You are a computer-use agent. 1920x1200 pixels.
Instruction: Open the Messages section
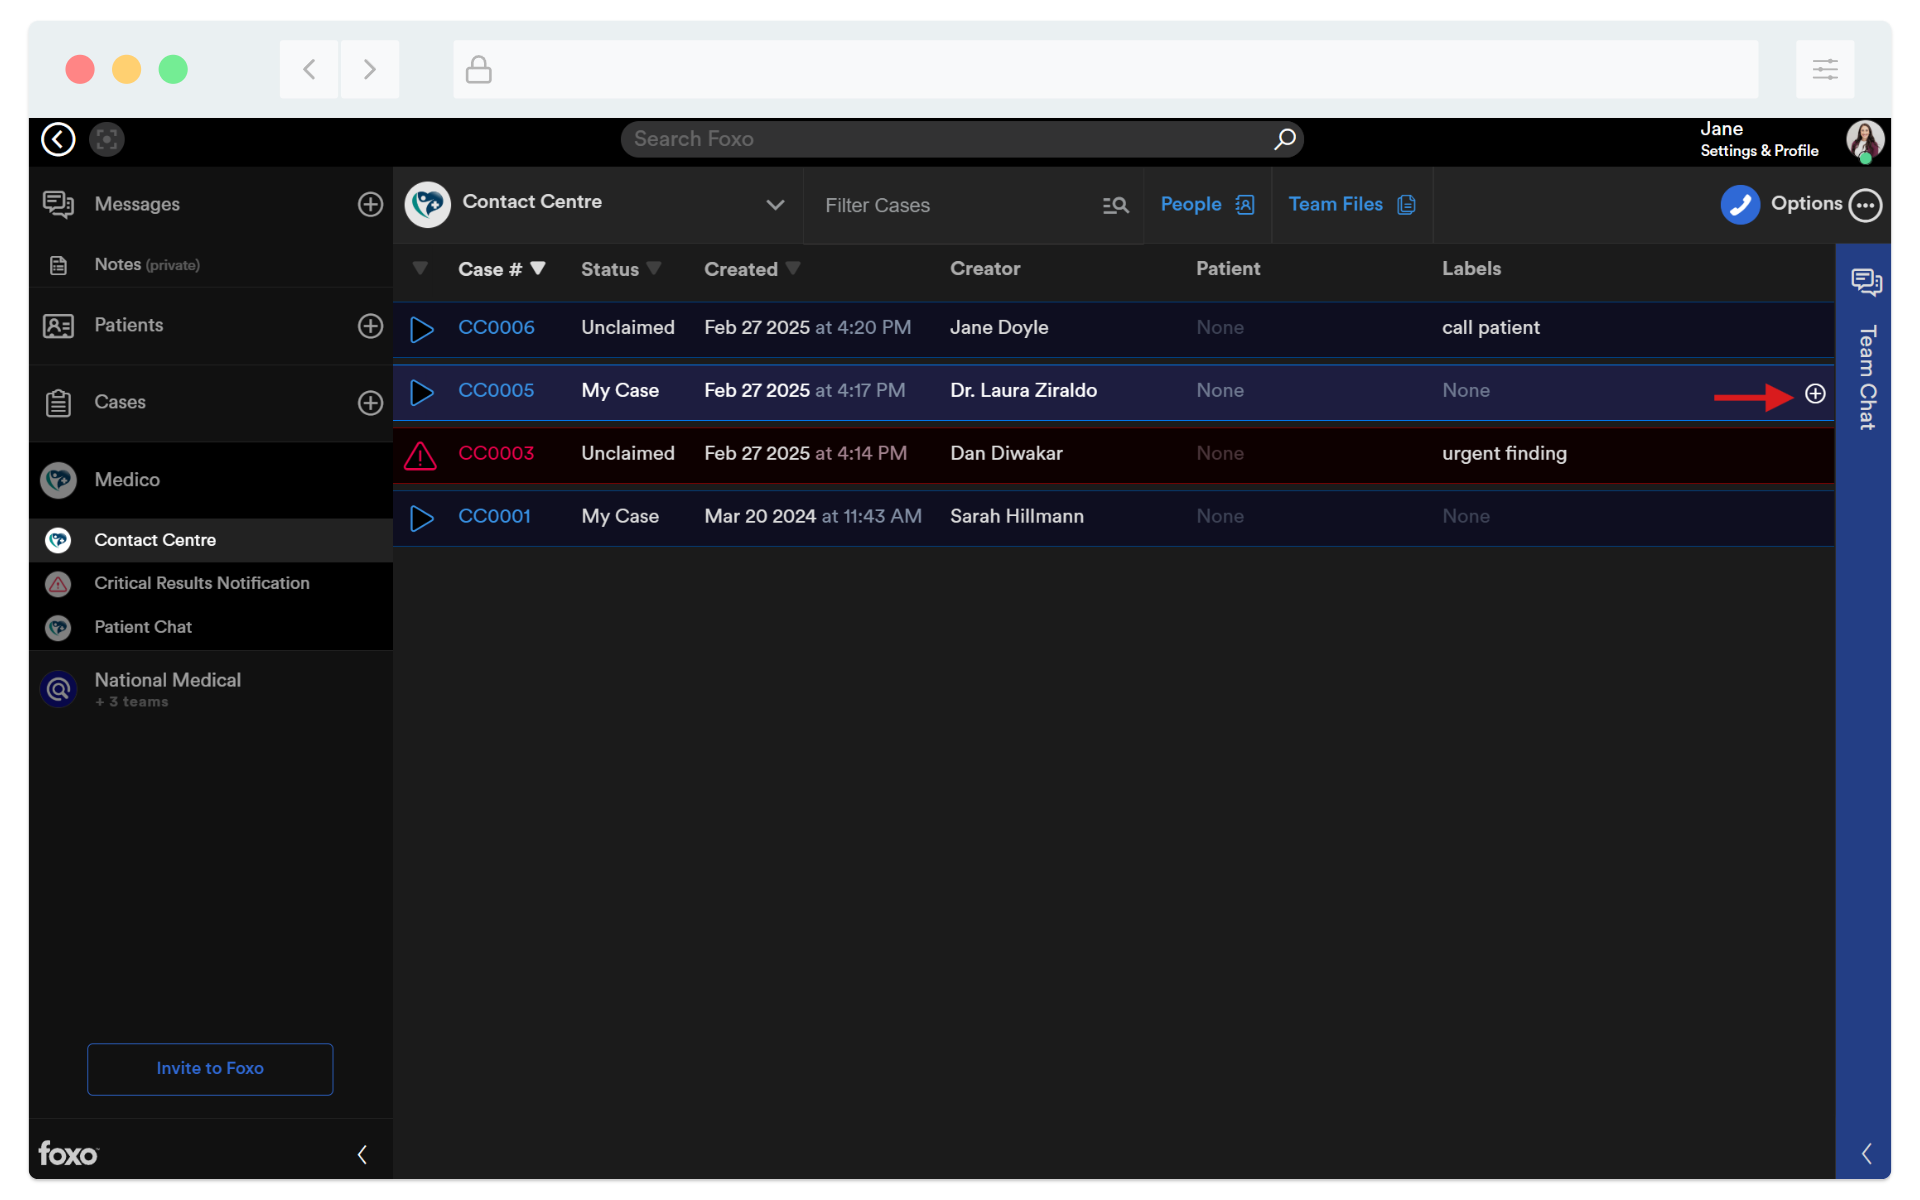(x=137, y=204)
